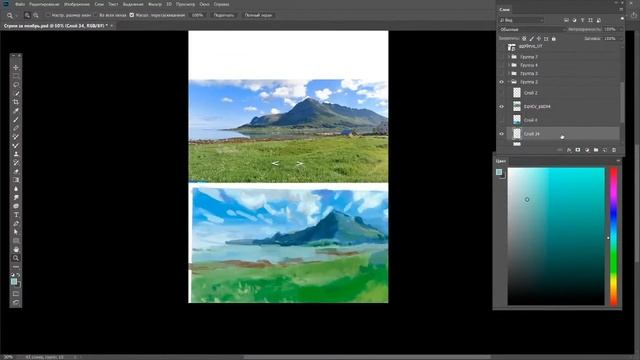Close the open document tab
The height and width of the screenshot is (360, 640).
click(111, 26)
